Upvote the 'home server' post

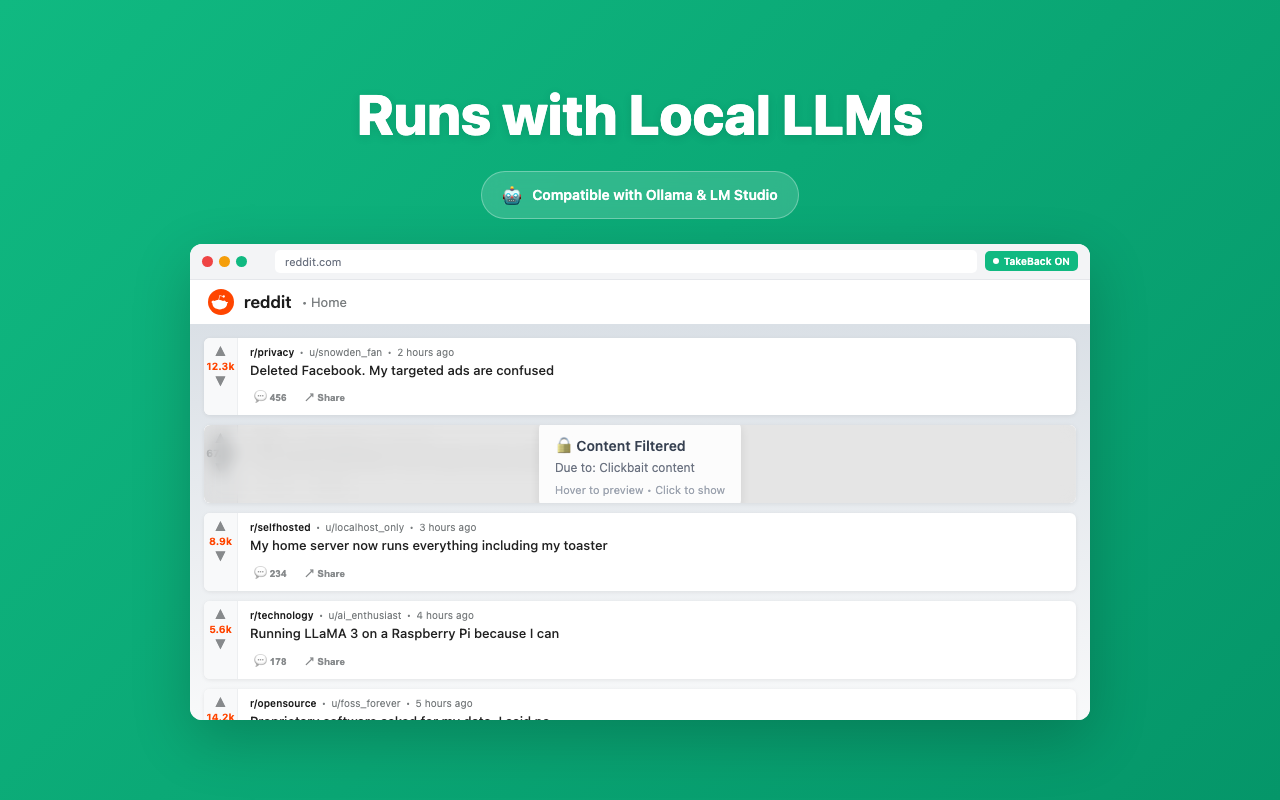pos(221,526)
